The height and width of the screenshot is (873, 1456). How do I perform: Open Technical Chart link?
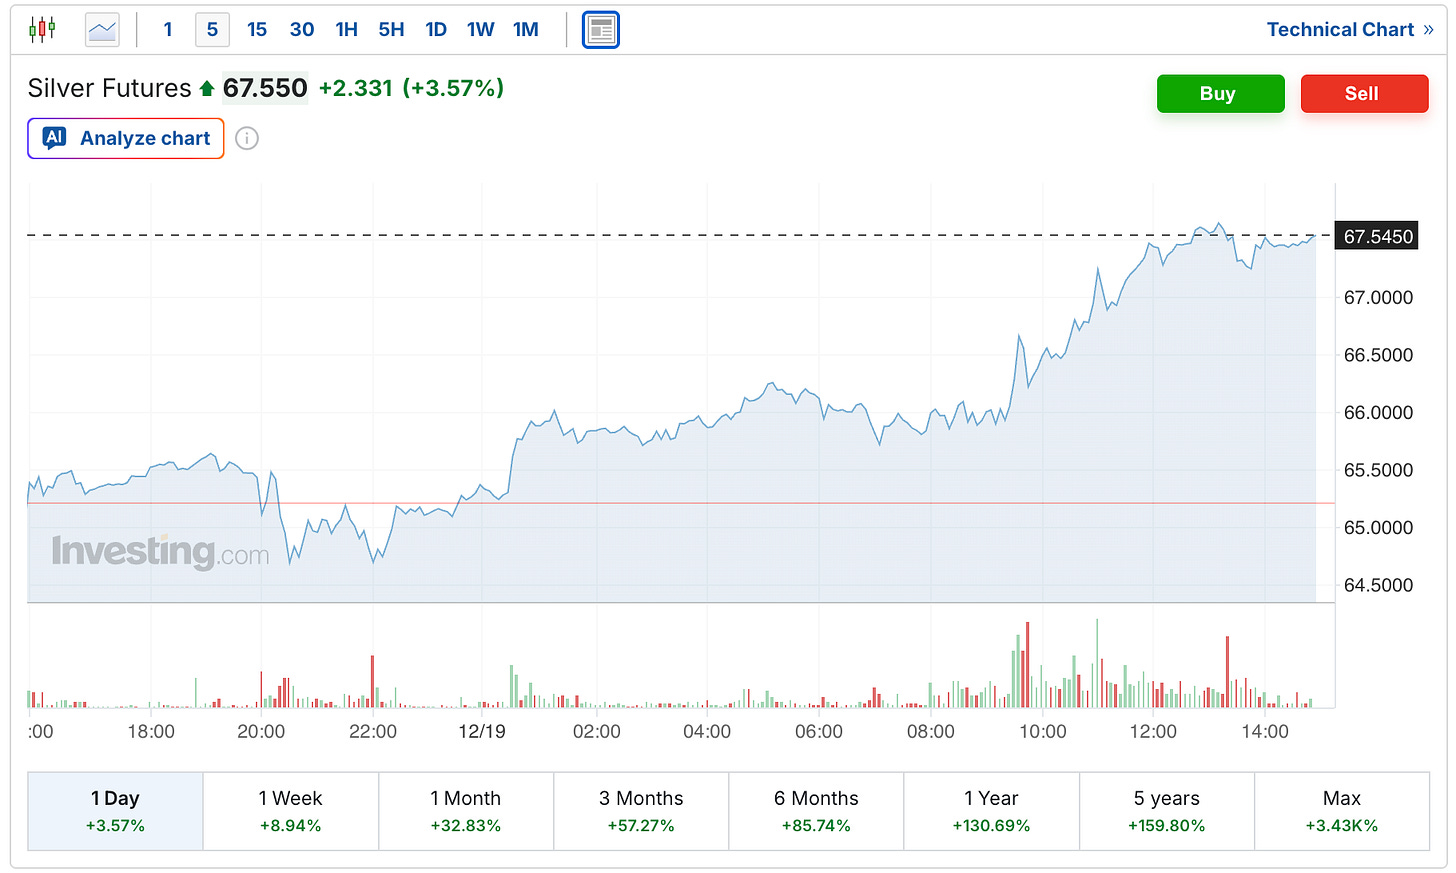tap(1349, 30)
